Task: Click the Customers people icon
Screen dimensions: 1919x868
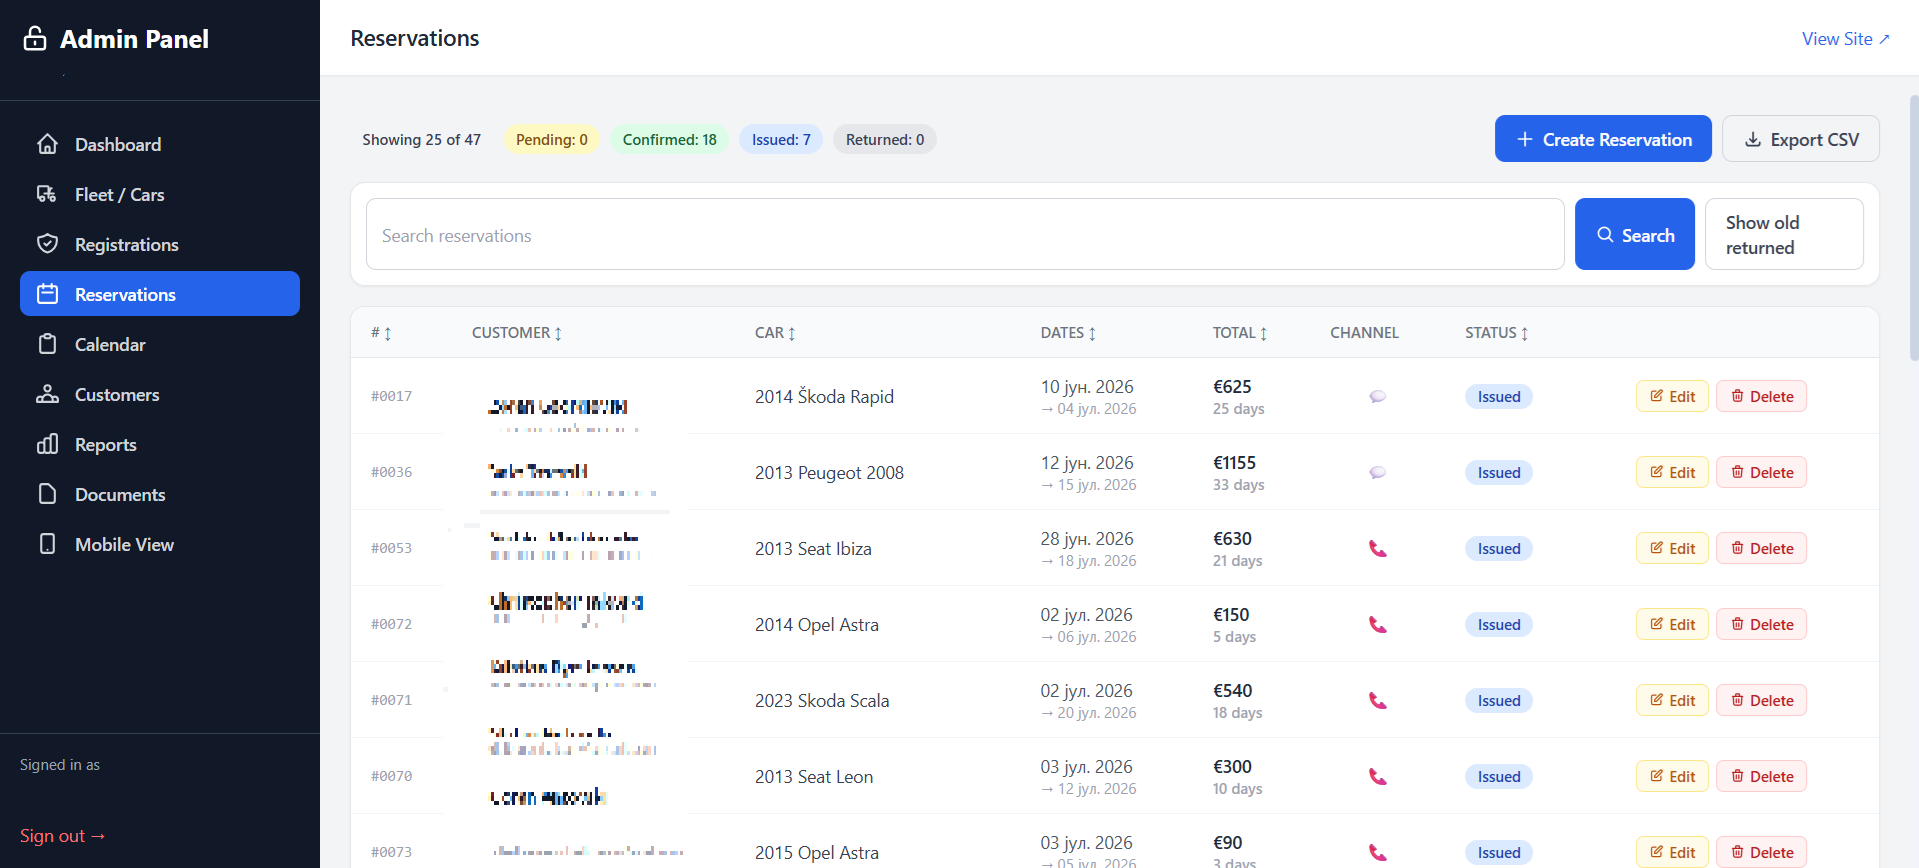Action: click(47, 394)
